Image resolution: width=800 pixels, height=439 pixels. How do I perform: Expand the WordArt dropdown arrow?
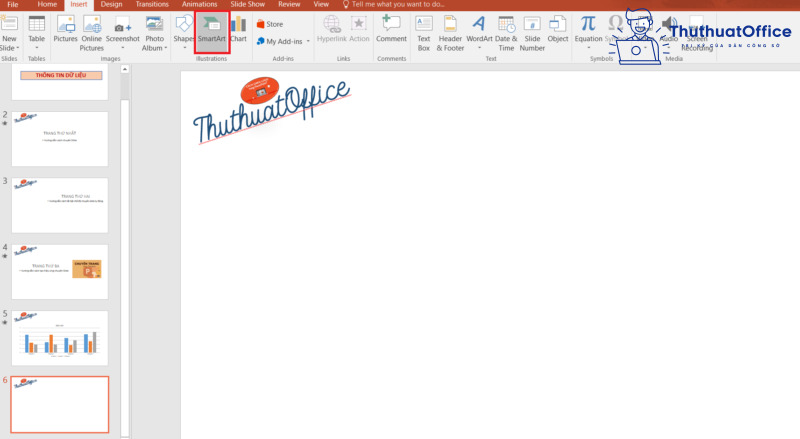coord(479,48)
